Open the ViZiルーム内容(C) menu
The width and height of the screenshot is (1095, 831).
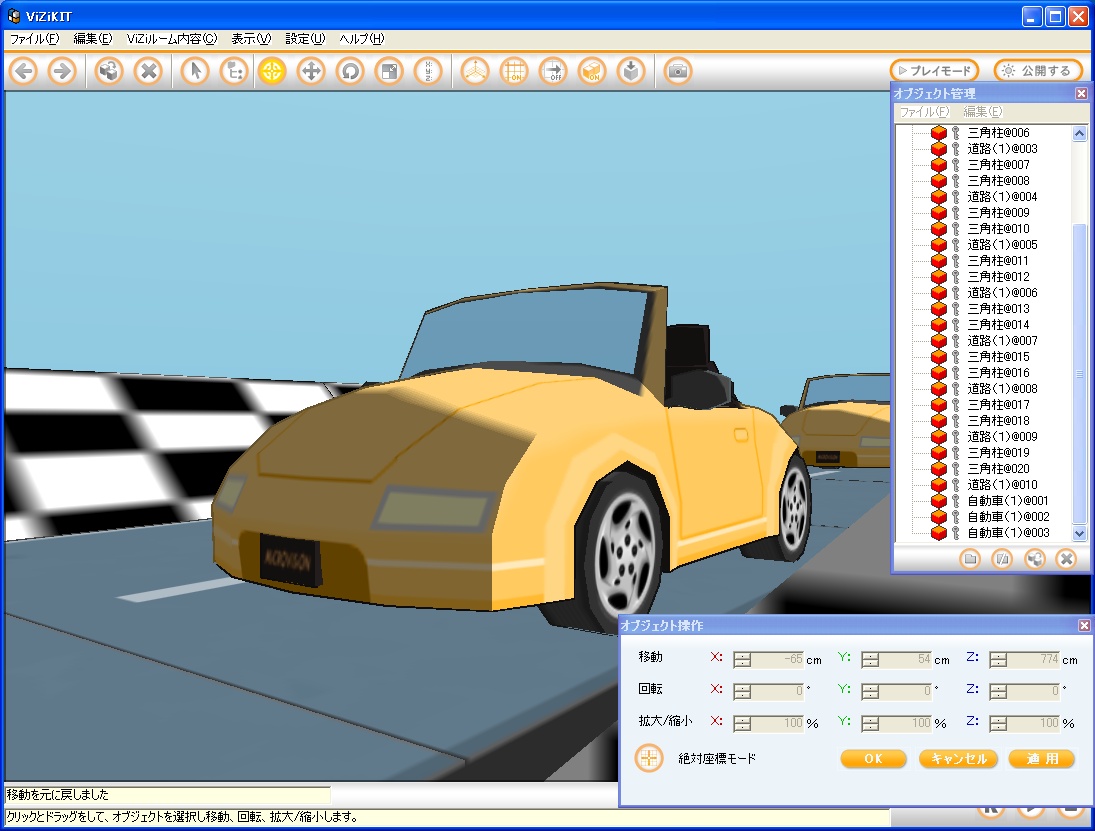coord(171,39)
